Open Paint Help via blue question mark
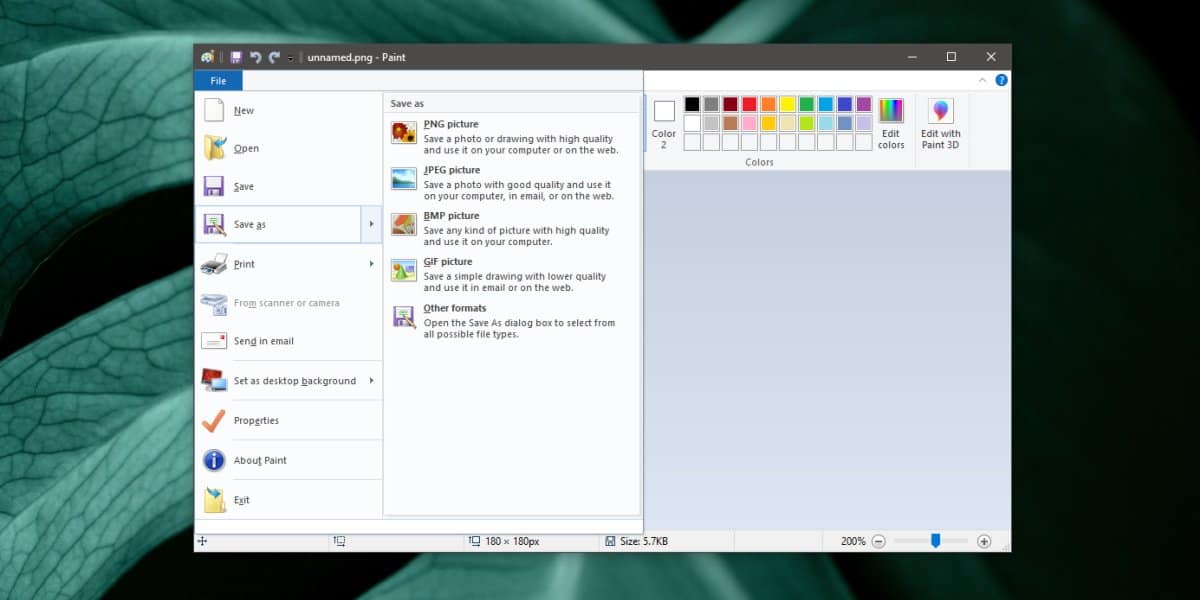The image size is (1200, 600). click(x=1001, y=80)
